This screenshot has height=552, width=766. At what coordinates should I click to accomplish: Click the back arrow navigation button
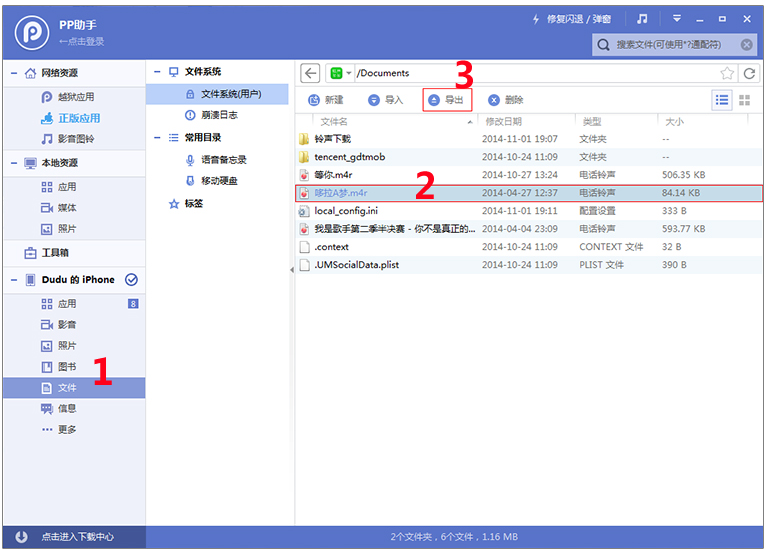click(310, 73)
